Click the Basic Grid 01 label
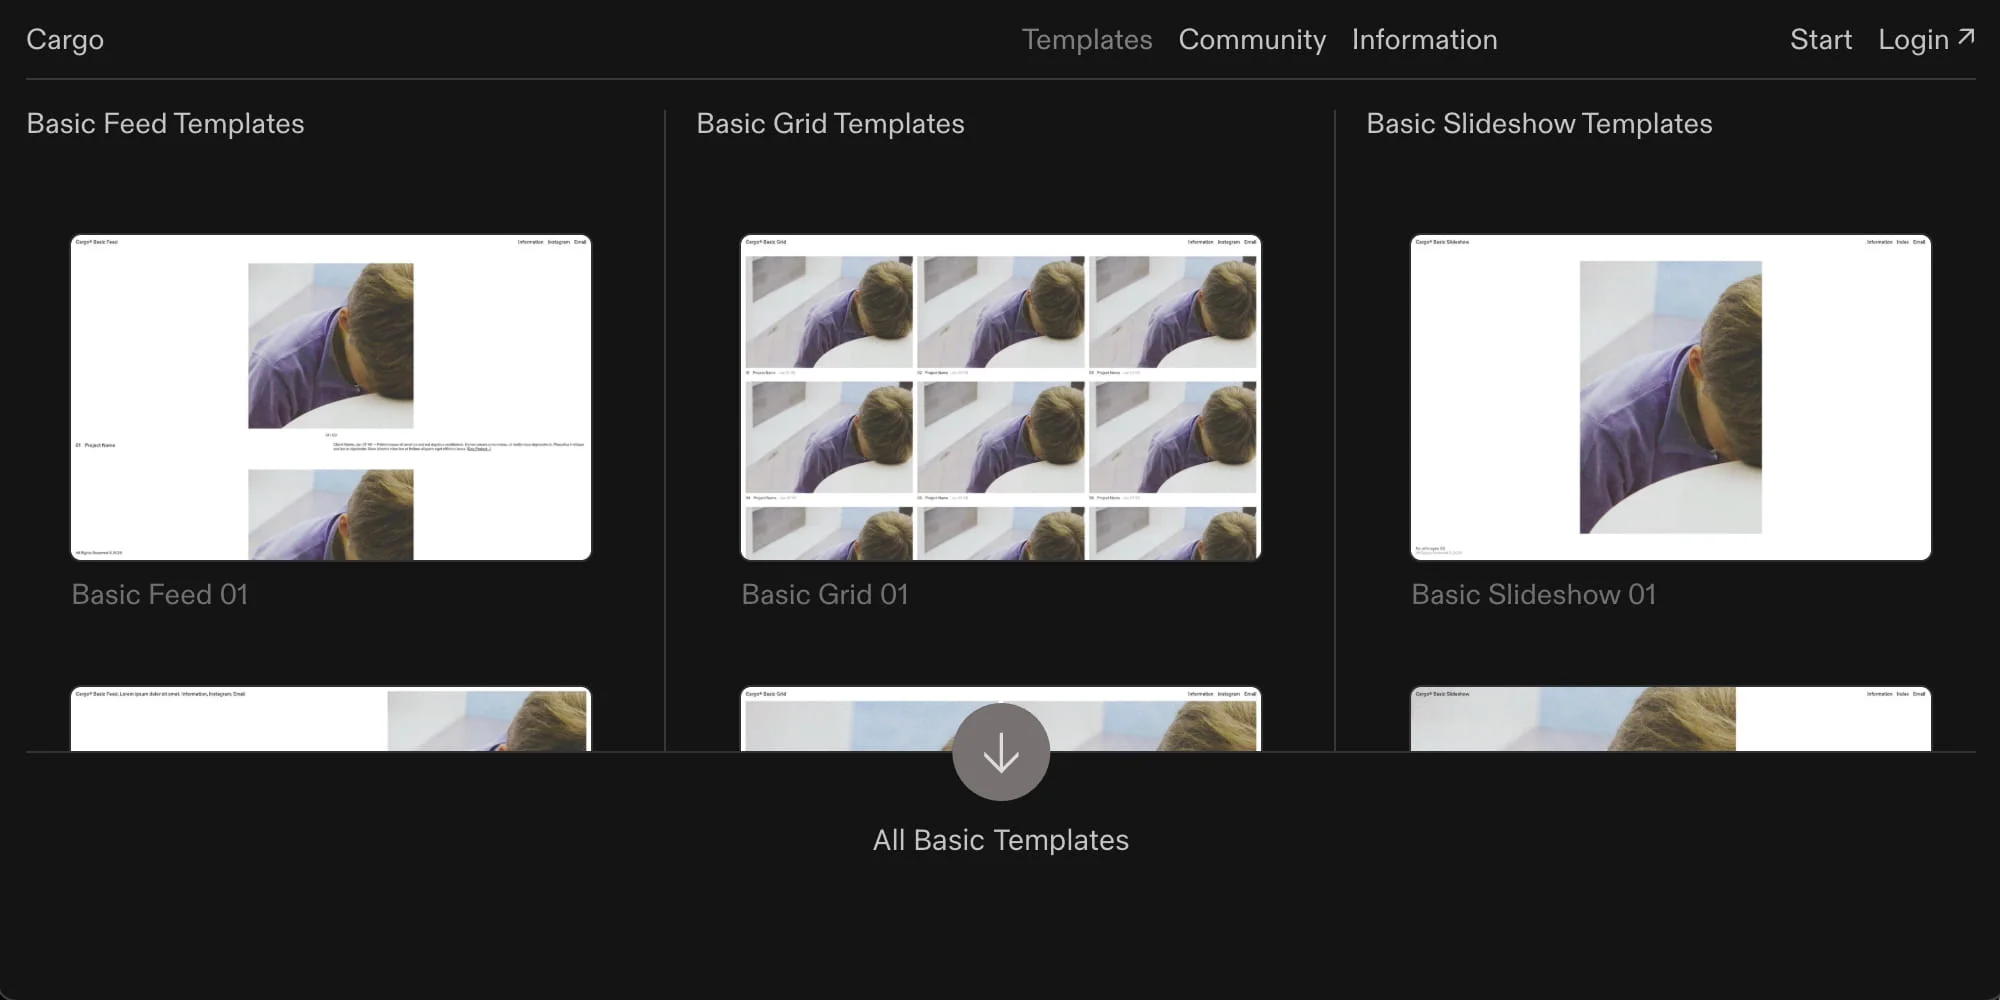Viewport: 2000px width, 1000px height. (x=825, y=594)
